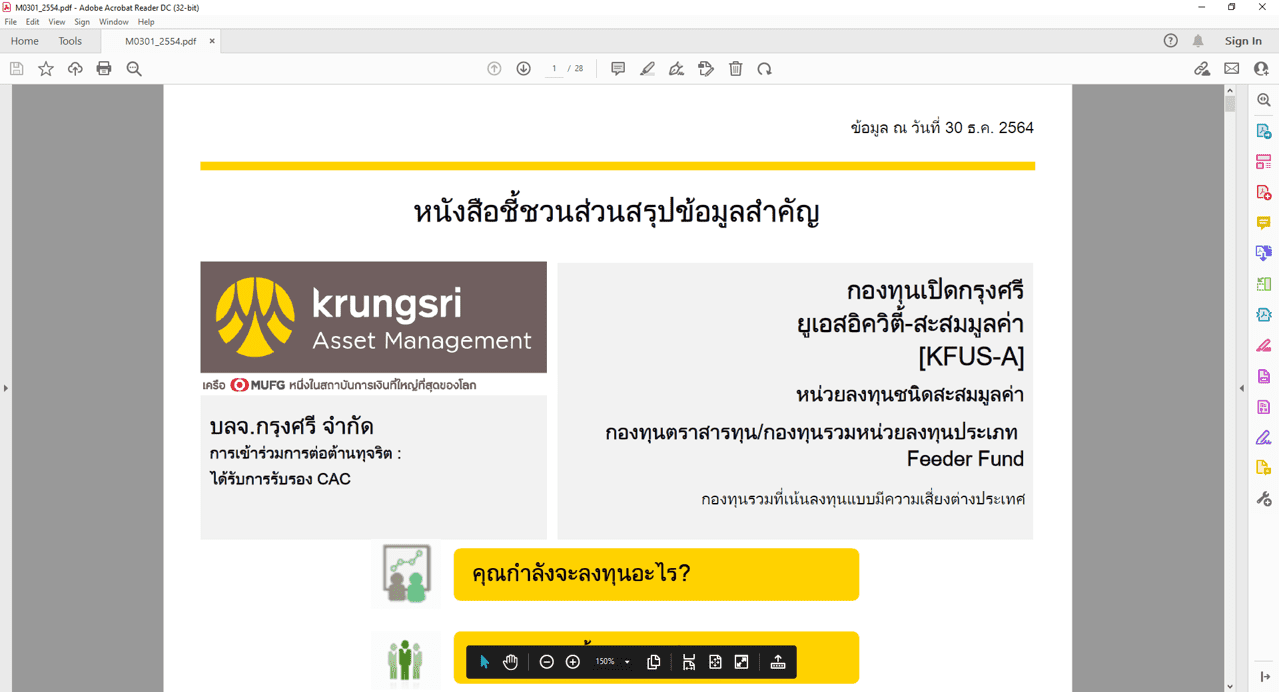
Task: Zoom in with the plus icon
Action: [572, 661]
